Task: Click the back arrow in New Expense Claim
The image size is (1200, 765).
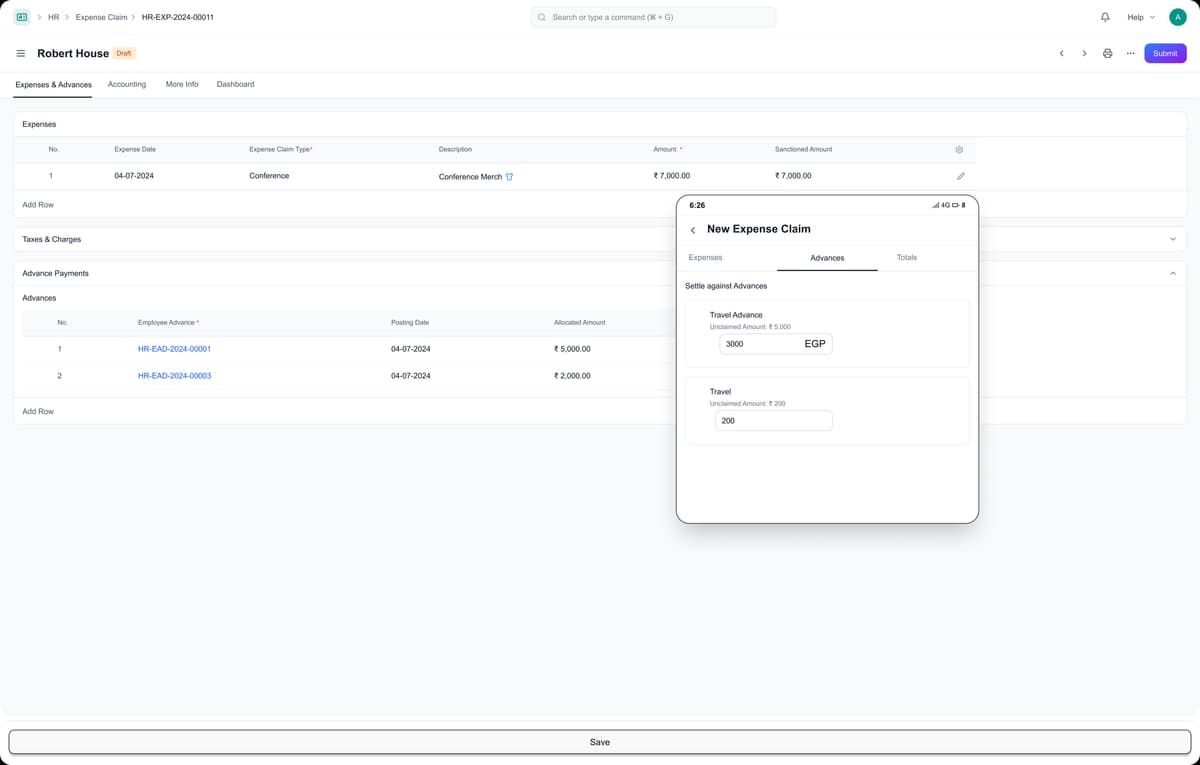Action: tap(693, 230)
